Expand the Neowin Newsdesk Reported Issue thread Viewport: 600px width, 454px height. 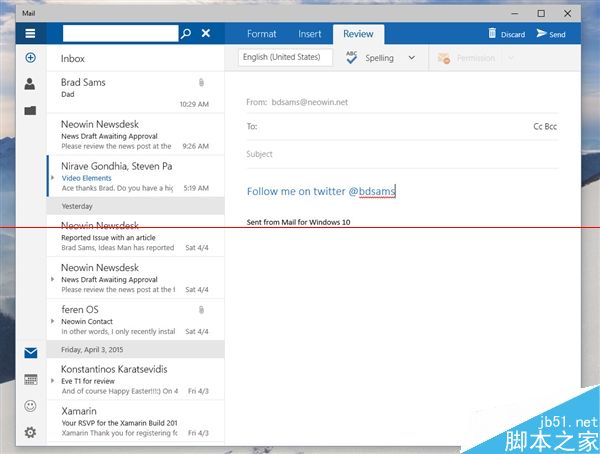[53, 238]
